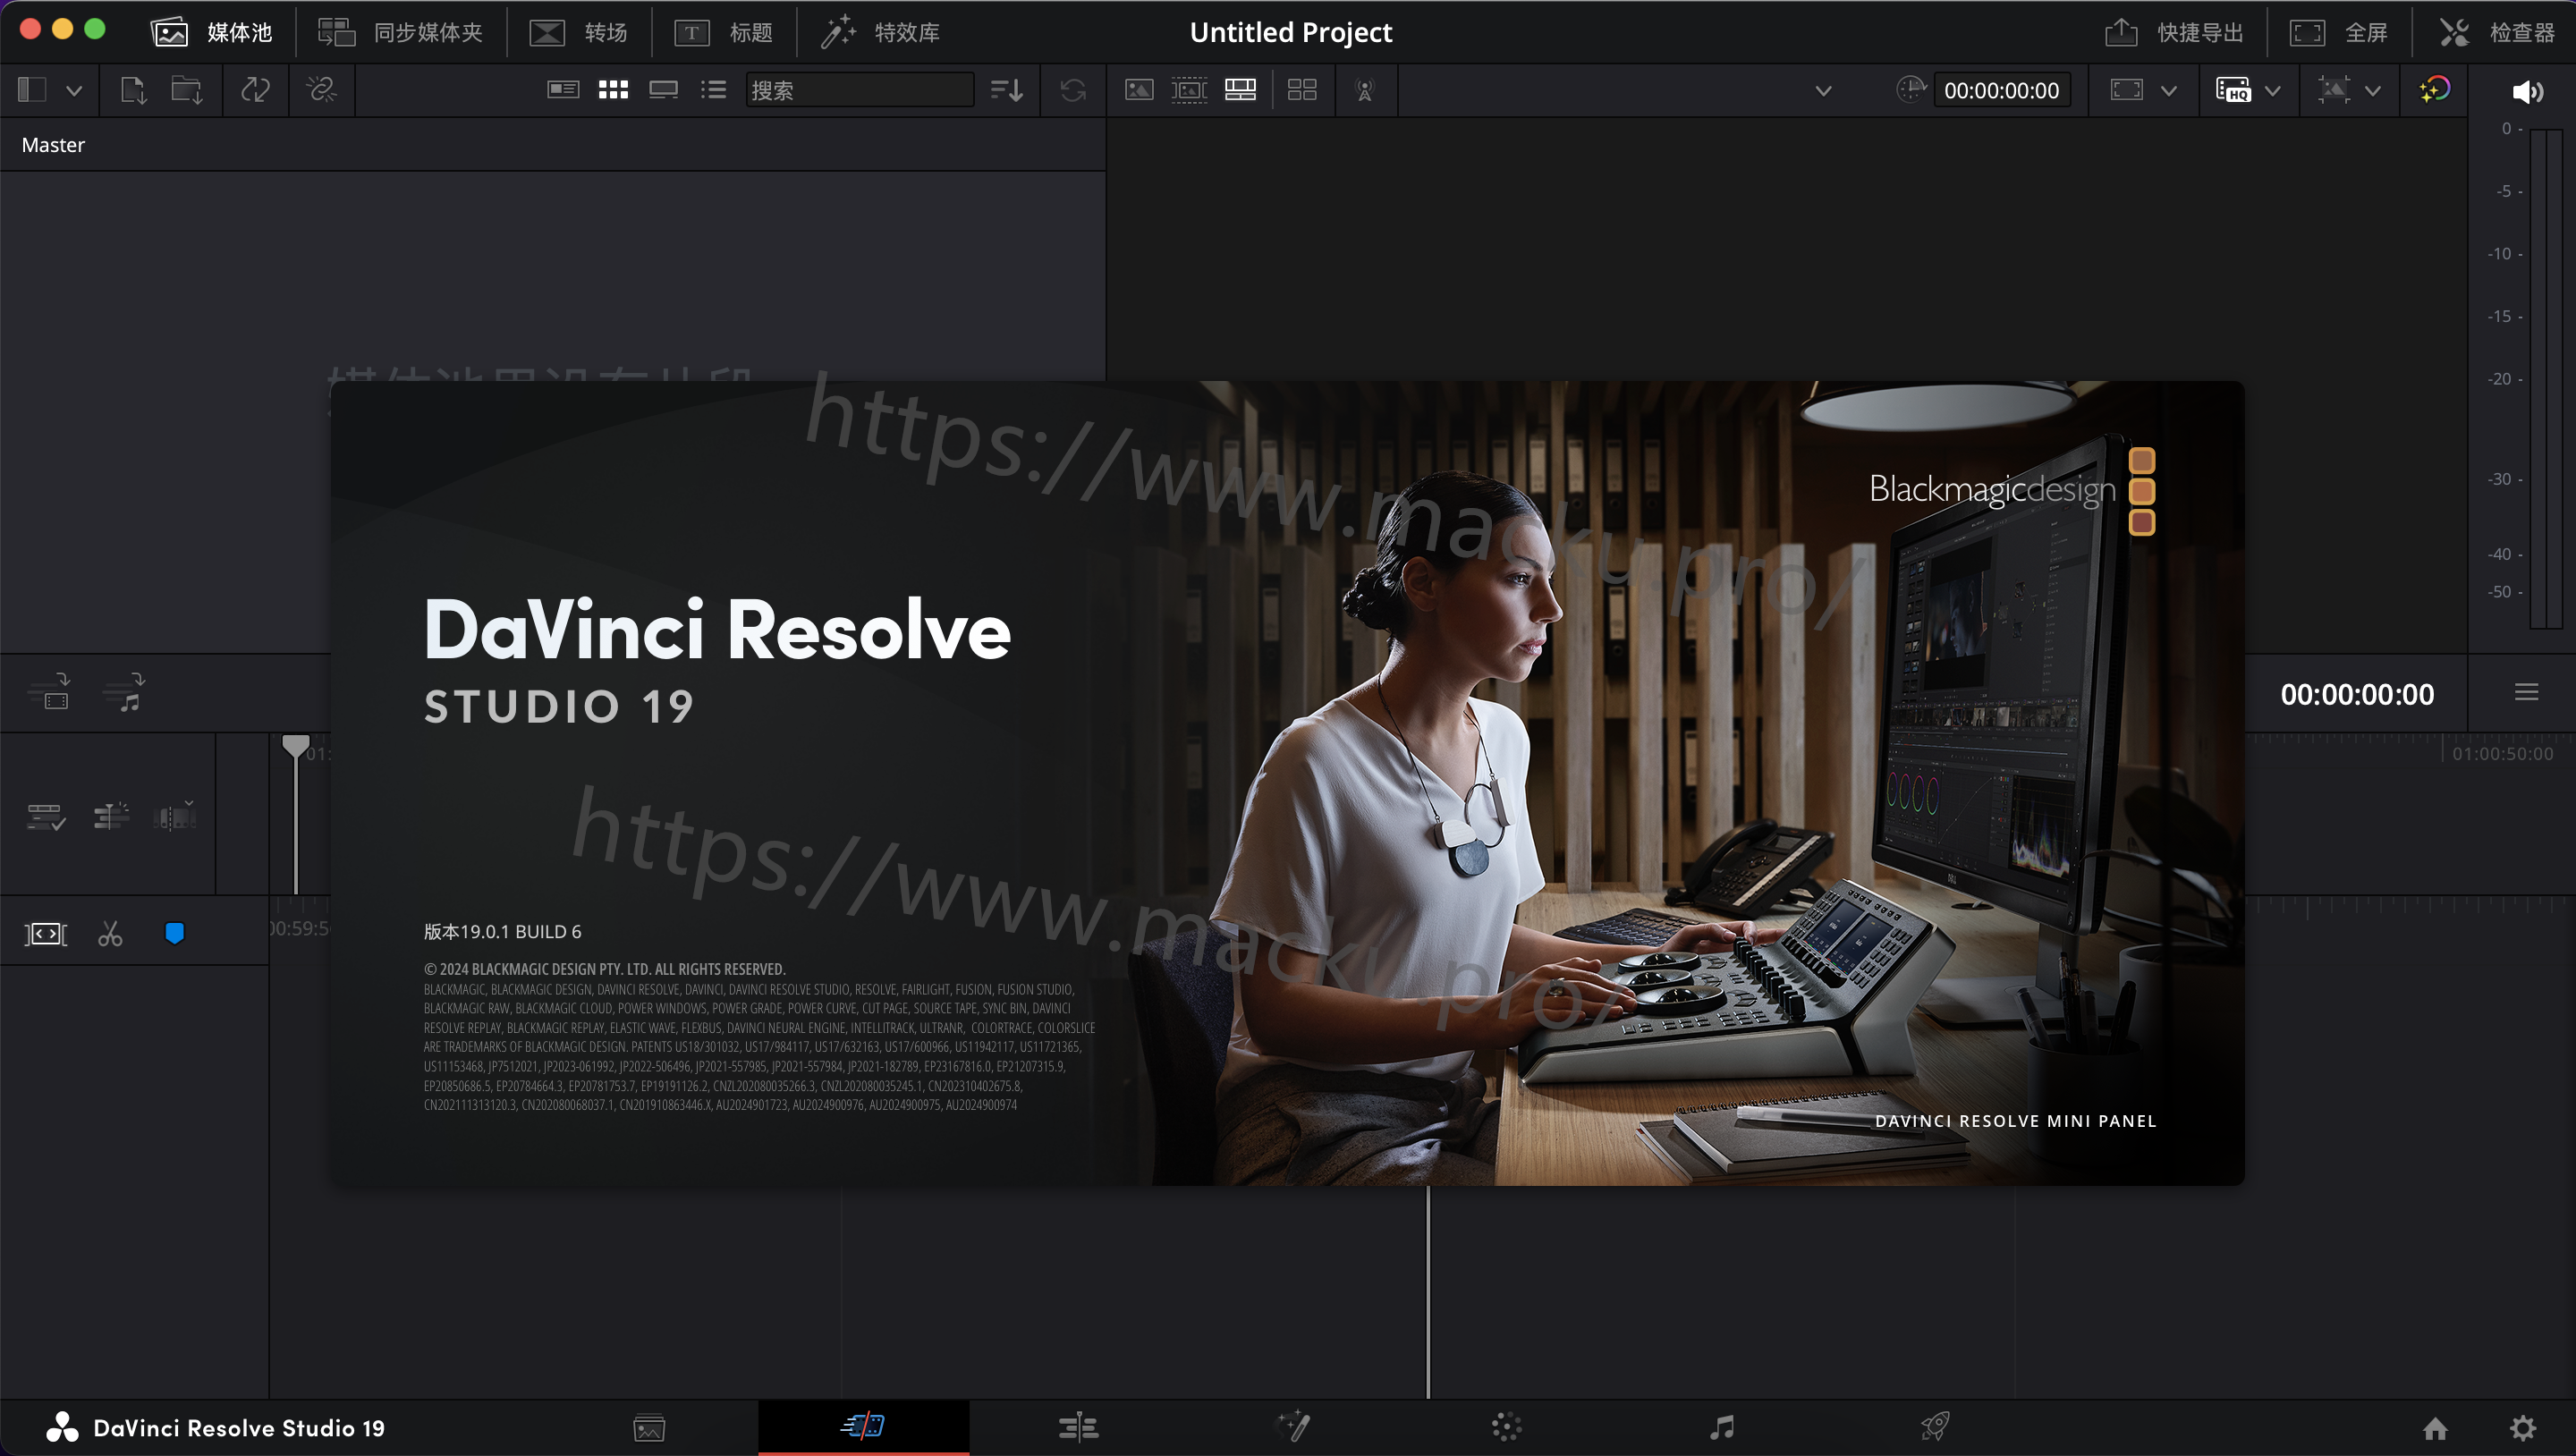Select timeline viewer mode
Screen dimensions: 2576x1456
click(x=1240, y=90)
